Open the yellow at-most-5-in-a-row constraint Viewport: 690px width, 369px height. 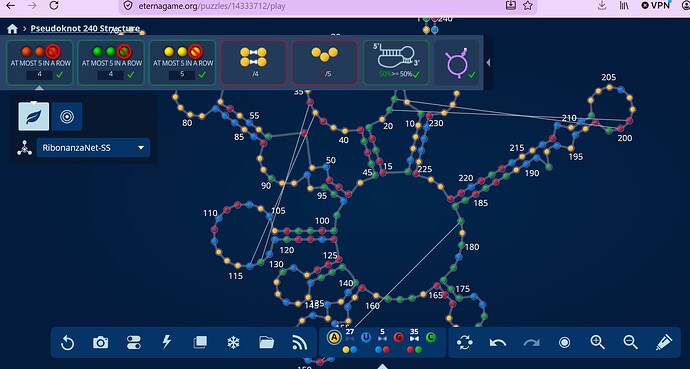182,62
